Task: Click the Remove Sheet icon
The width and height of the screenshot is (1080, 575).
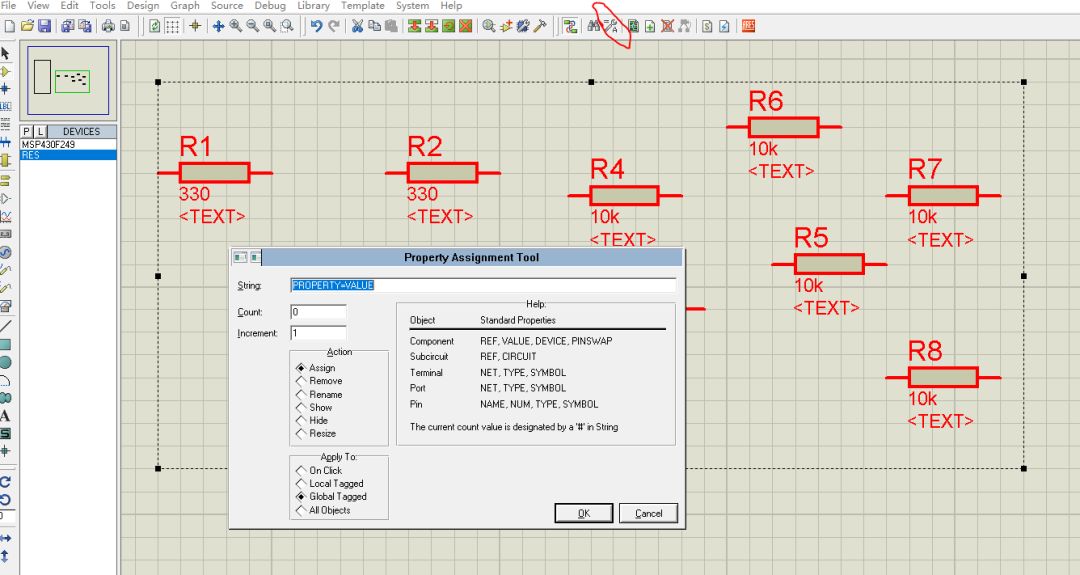Action: click(667, 26)
